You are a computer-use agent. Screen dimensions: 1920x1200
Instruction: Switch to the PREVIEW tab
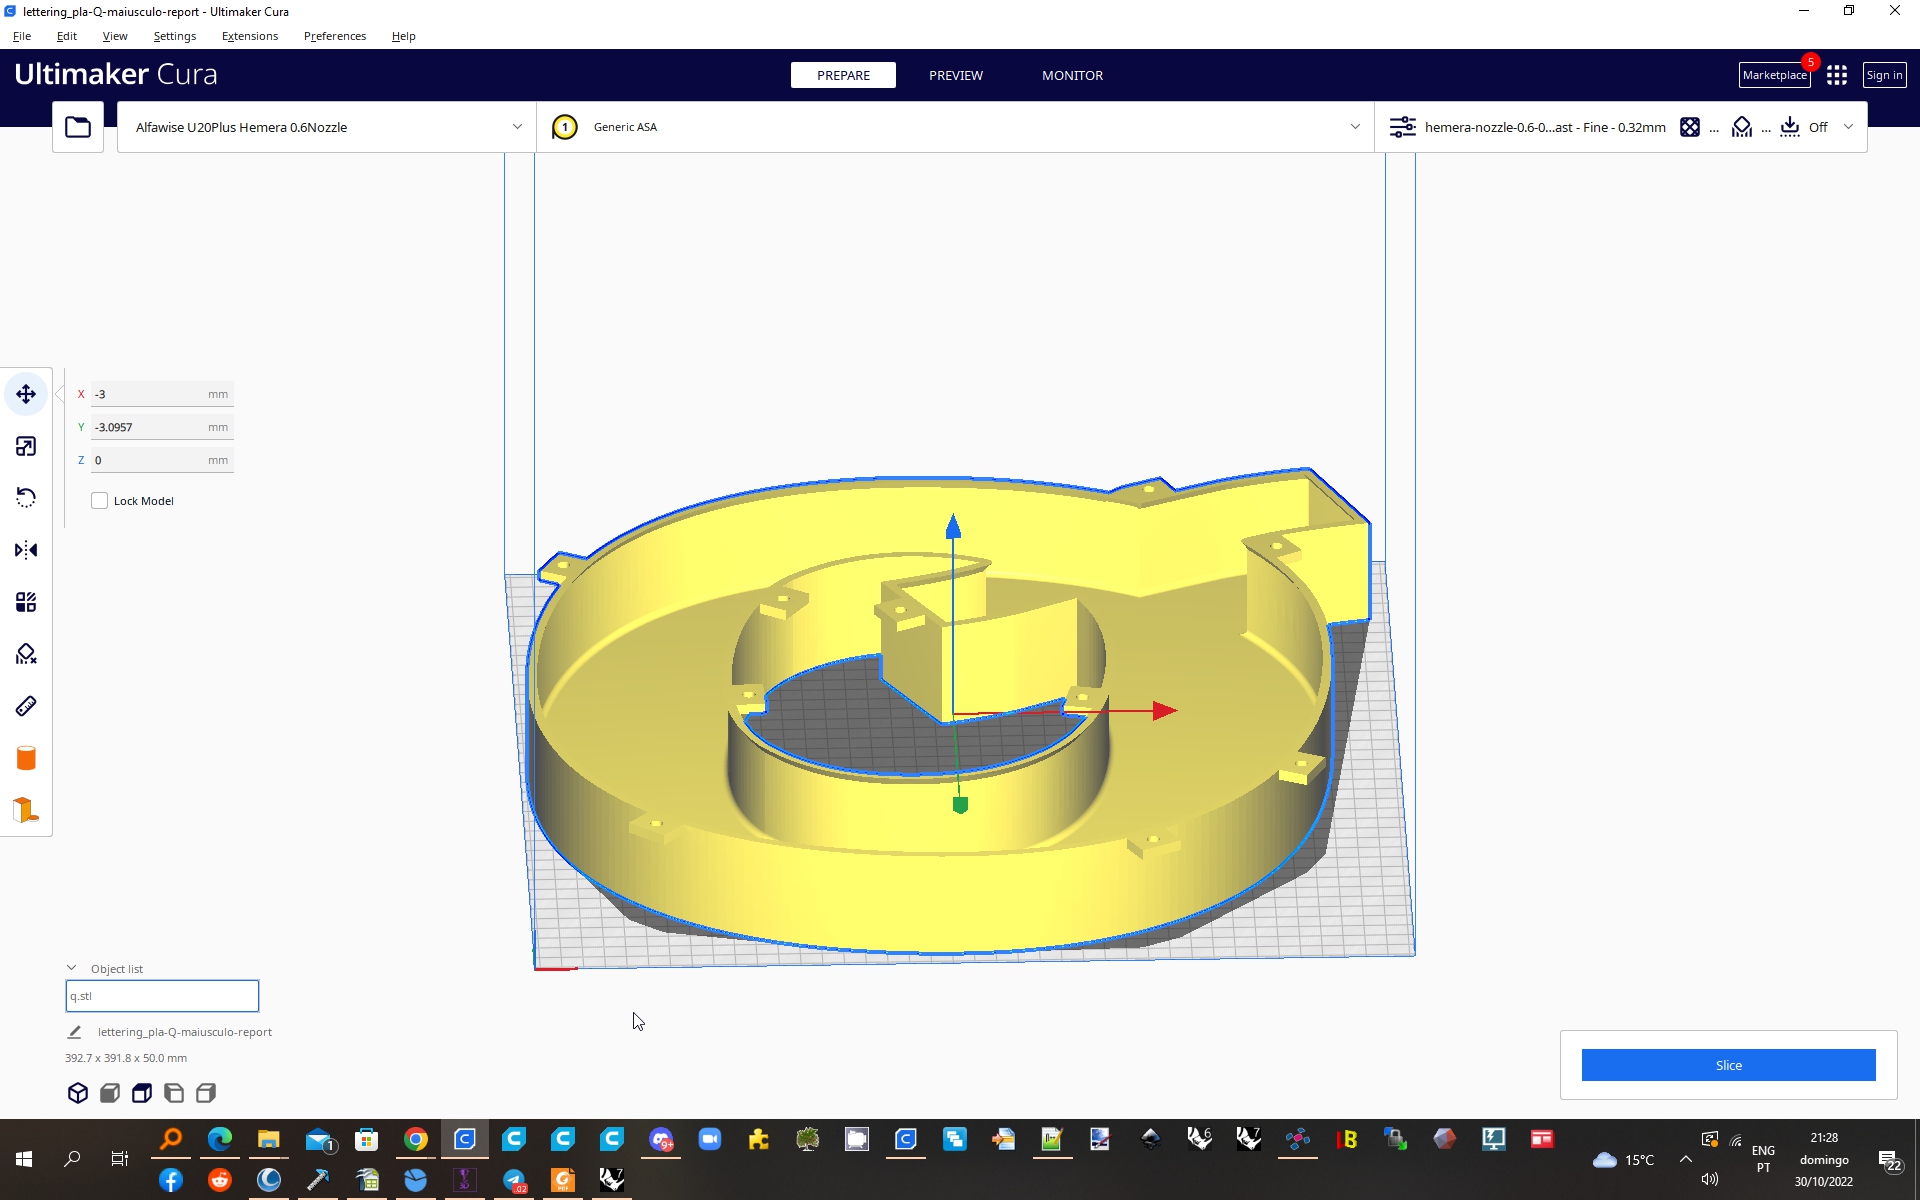coord(955,75)
